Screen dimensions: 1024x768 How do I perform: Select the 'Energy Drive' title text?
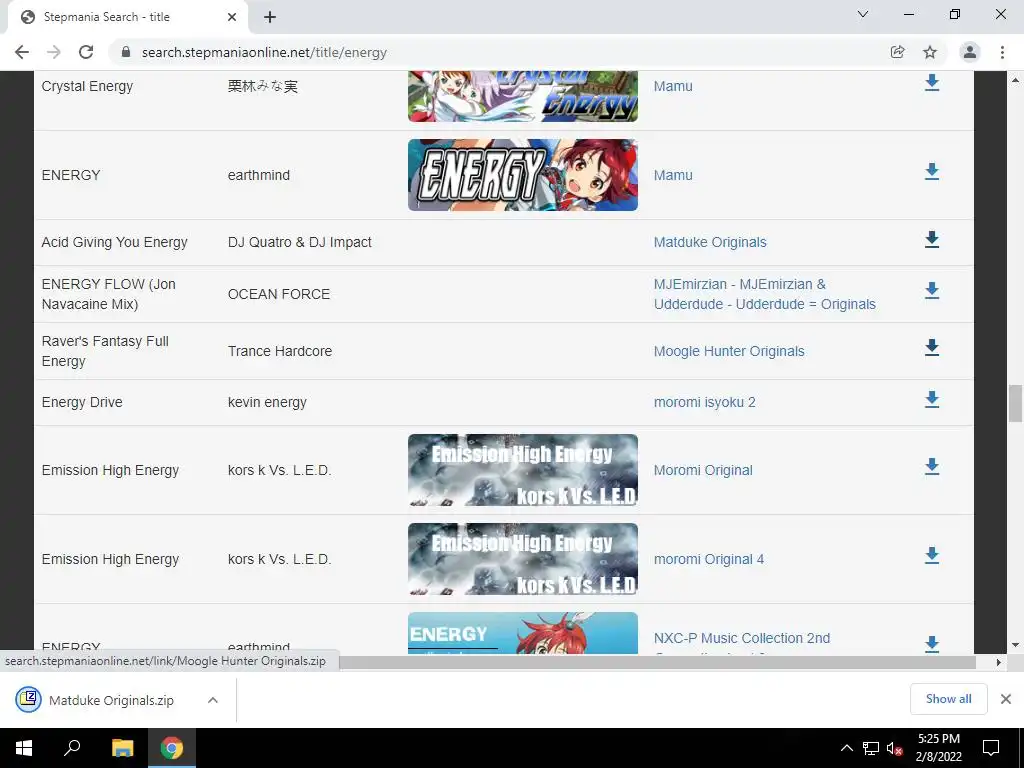pyautogui.click(x=82, y=402)
